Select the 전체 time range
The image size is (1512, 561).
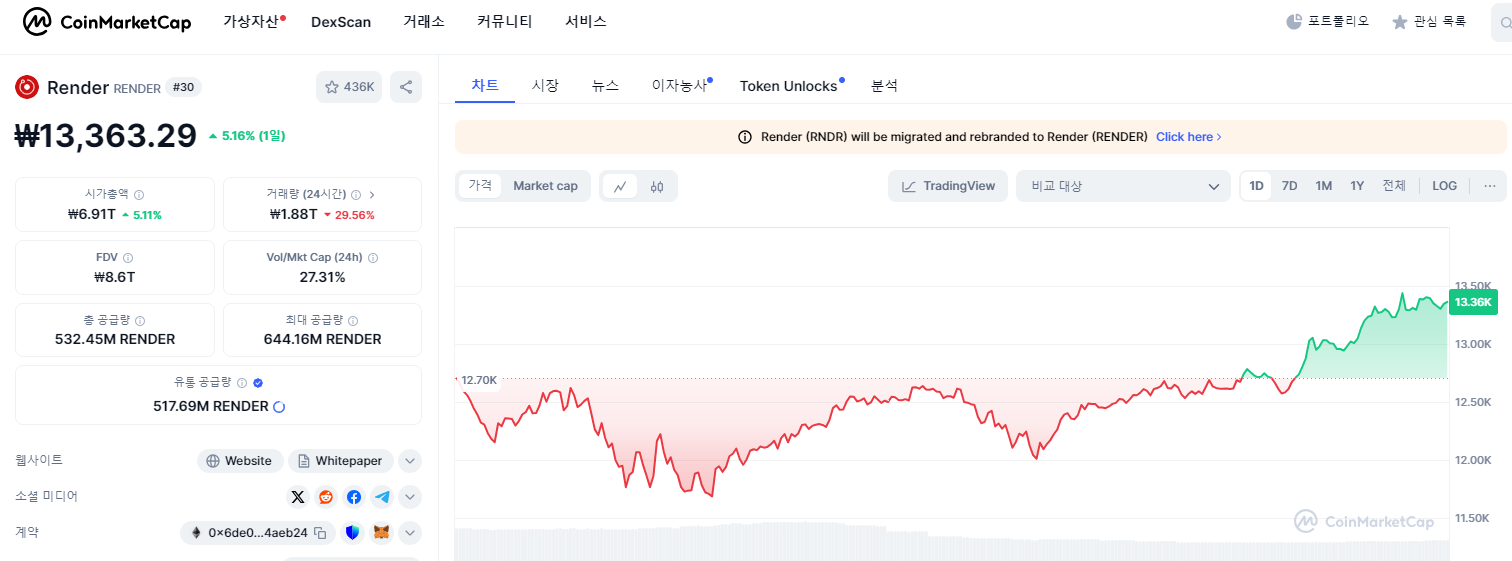point(1394,186)
